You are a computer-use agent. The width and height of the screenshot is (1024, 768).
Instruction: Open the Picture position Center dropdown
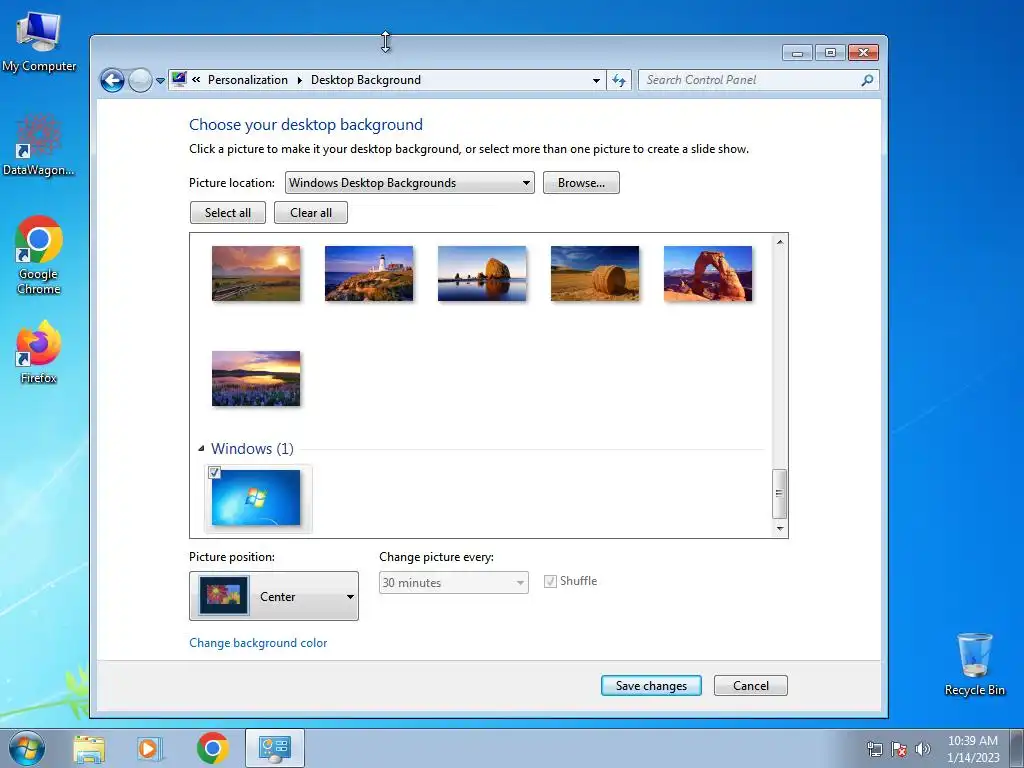(274, 596)
